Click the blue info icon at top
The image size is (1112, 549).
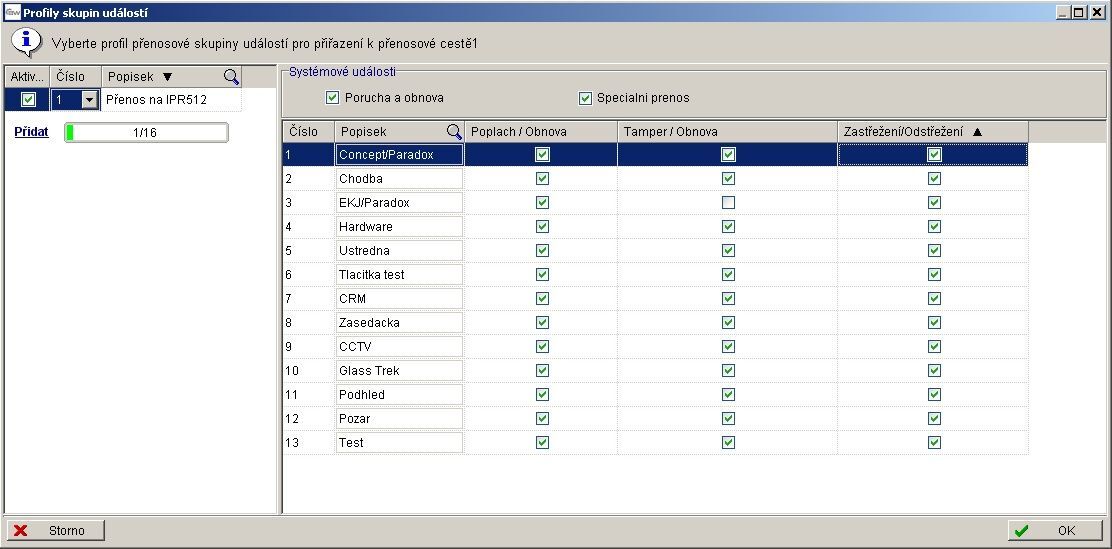pyautogui.click(x=25, y=43)
